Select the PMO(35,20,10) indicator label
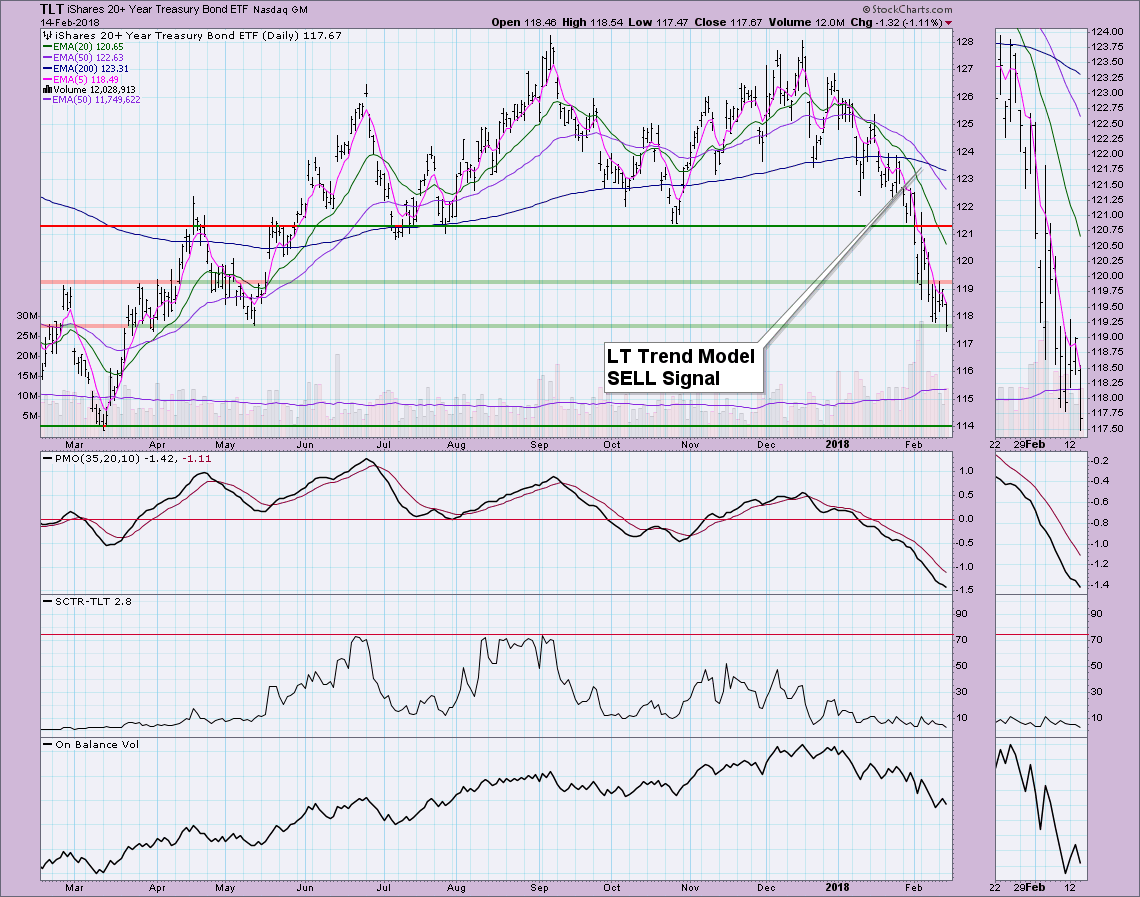This screenshot has height=897, width=1140. (x=98, y=457)
